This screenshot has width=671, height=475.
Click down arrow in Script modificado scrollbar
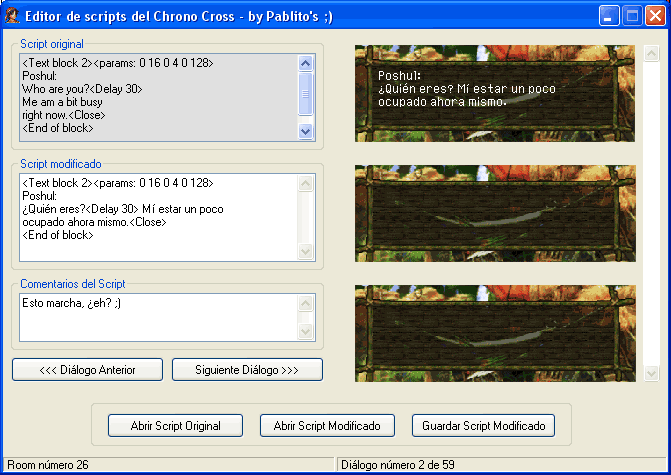click(305, 251)
